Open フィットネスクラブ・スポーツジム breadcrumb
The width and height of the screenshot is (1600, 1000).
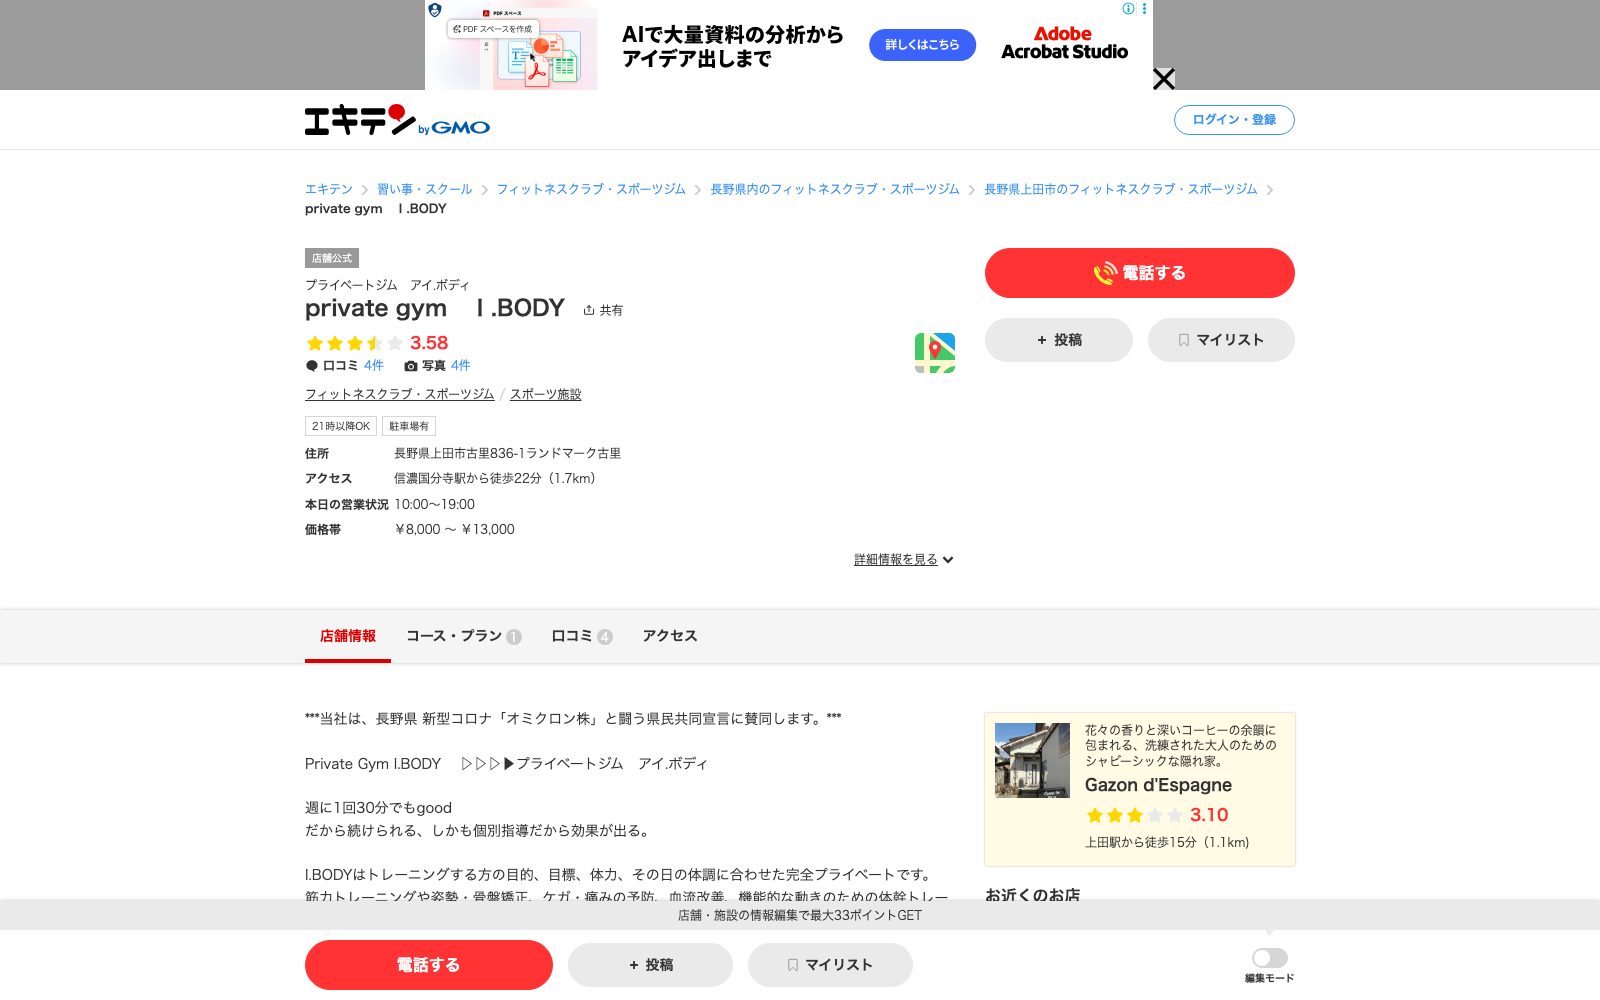[591, 189]
